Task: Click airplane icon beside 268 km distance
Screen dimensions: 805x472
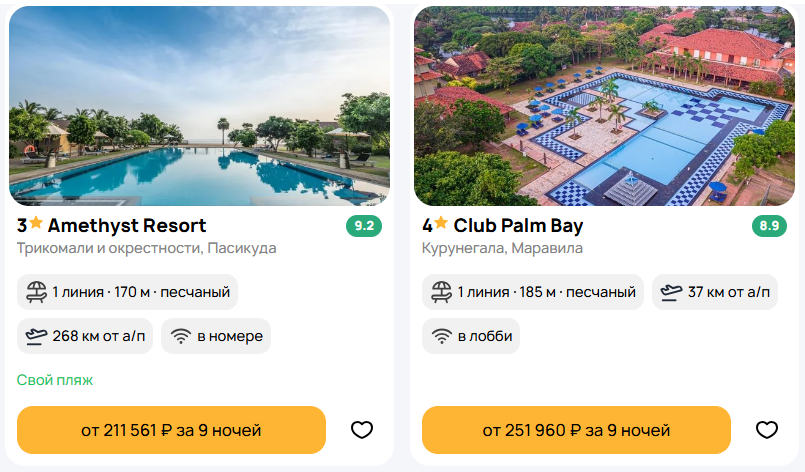Action: pos(37,336)
